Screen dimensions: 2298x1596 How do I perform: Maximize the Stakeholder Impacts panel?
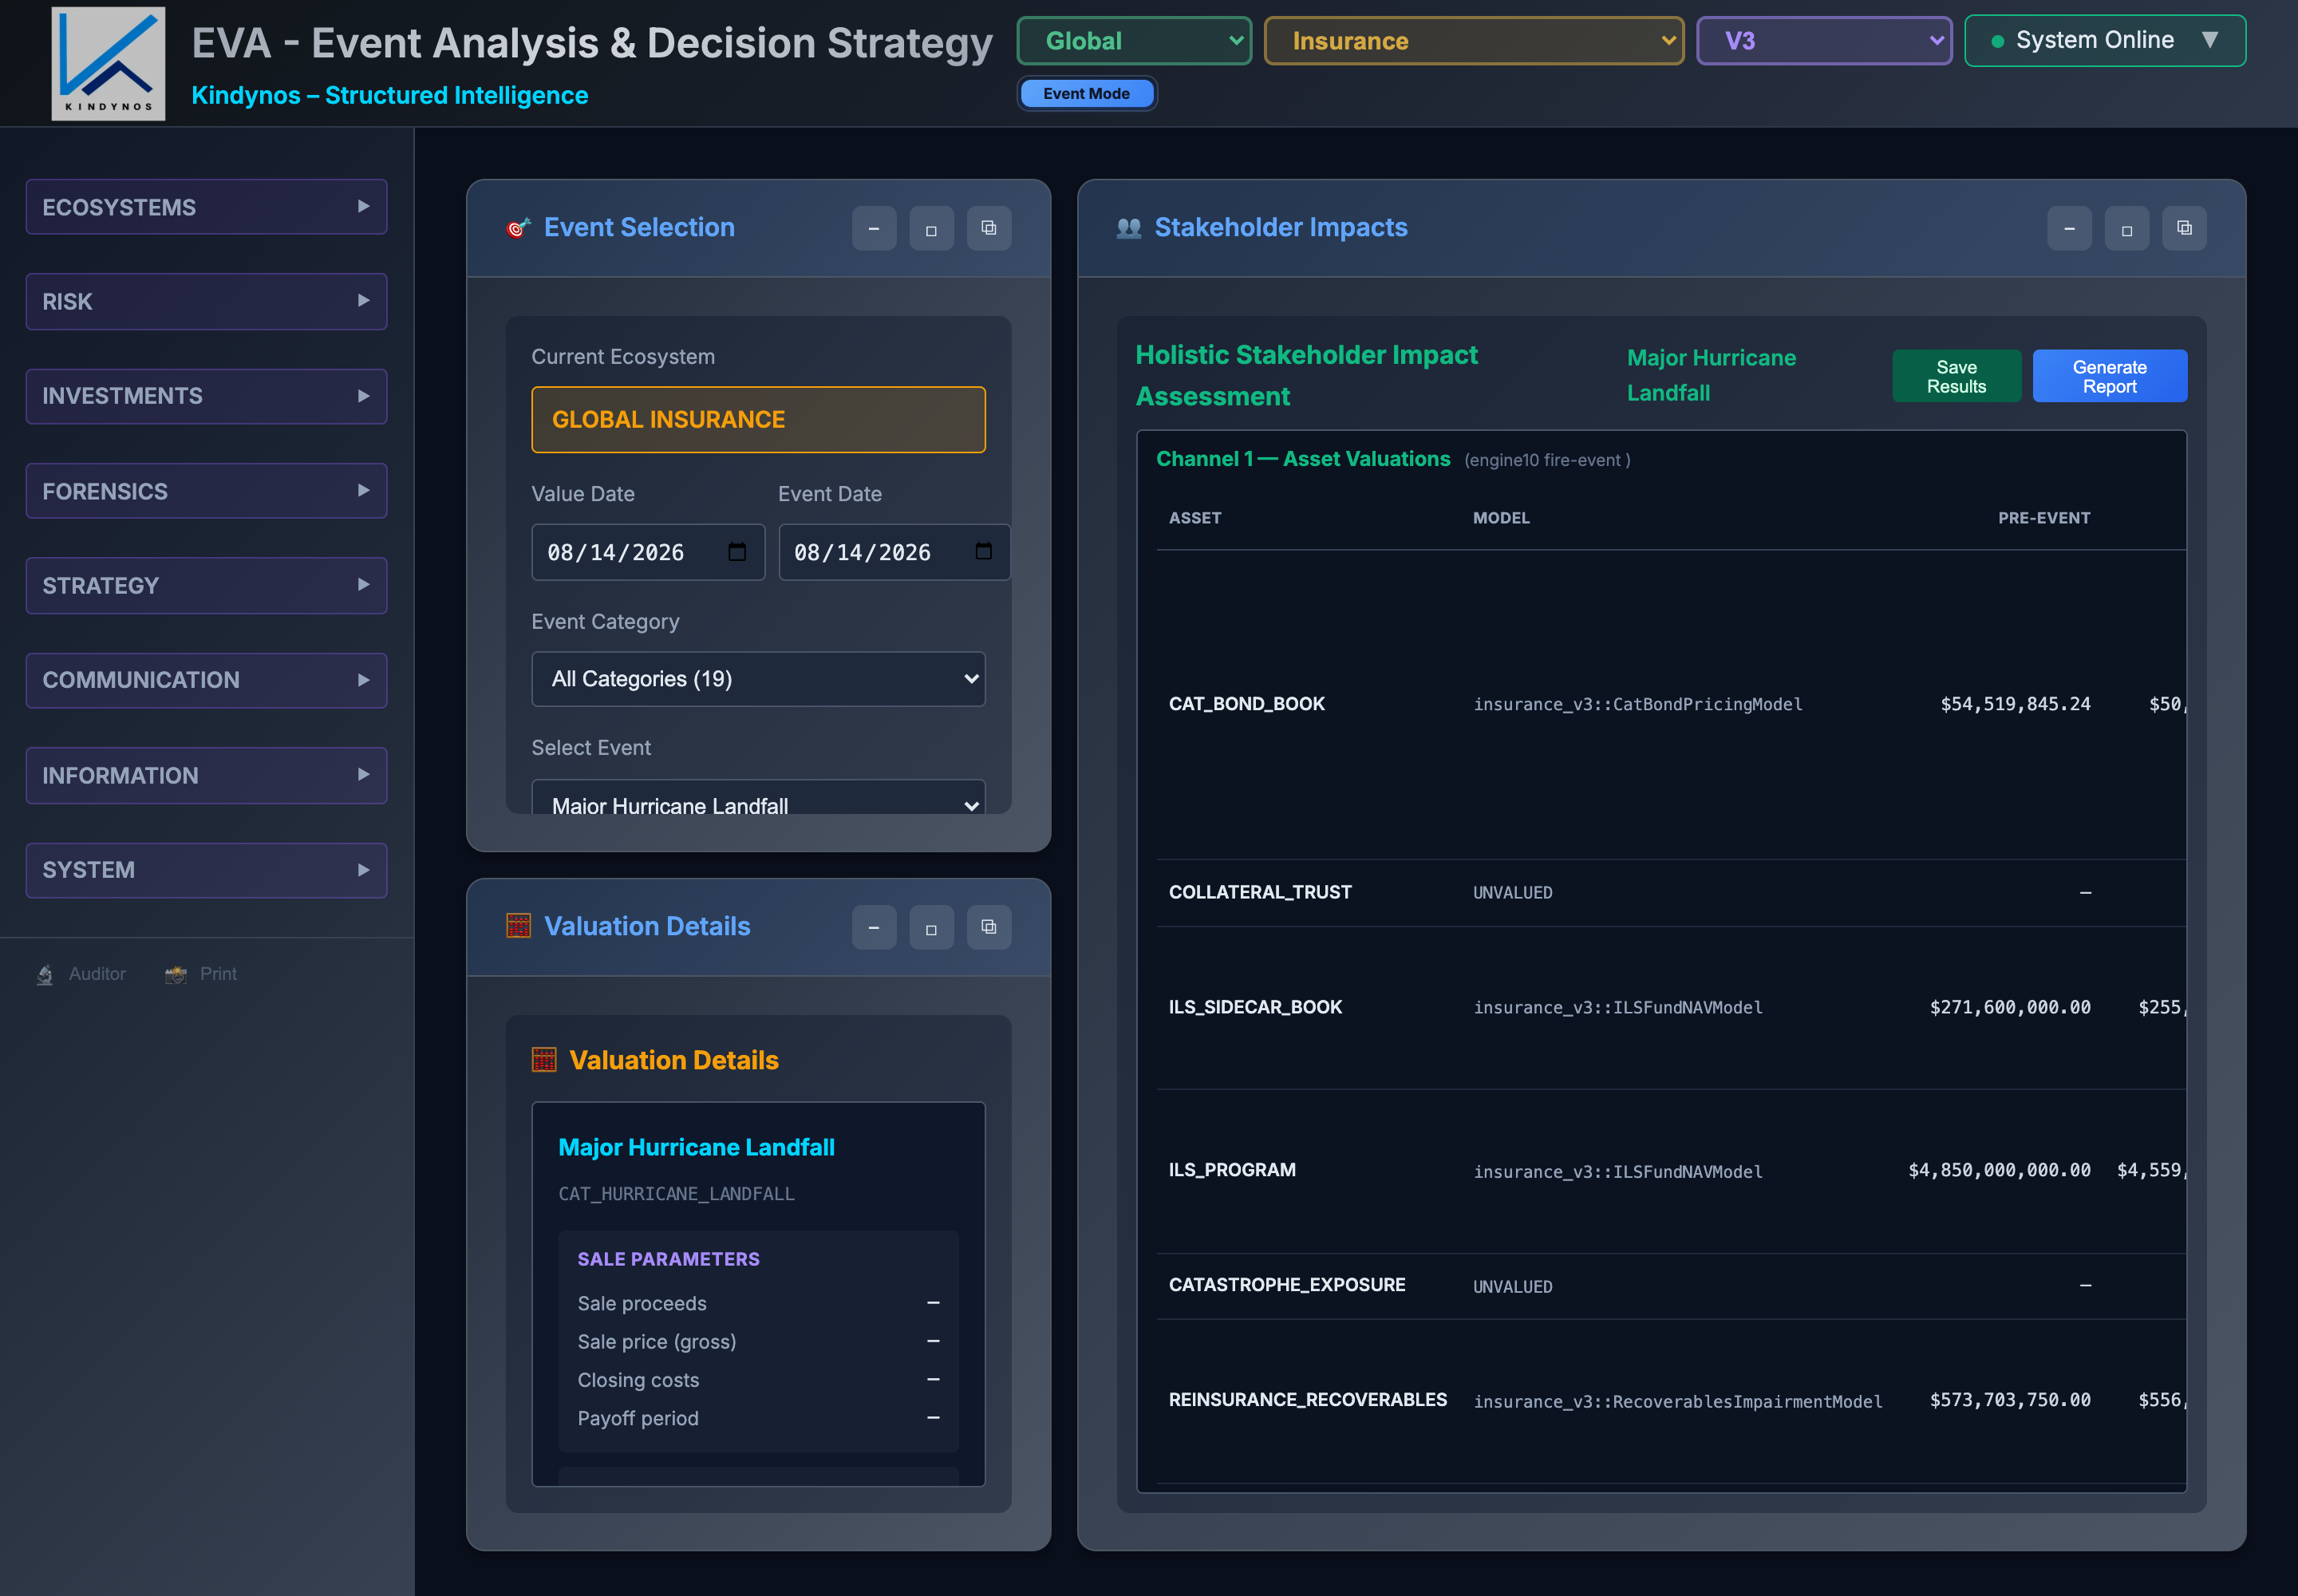[x=2127, y=229]
